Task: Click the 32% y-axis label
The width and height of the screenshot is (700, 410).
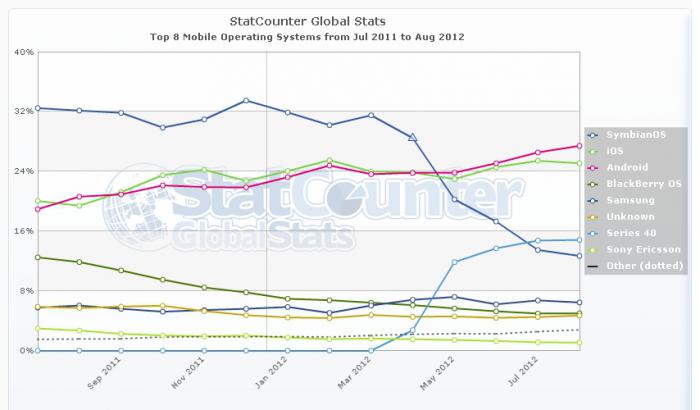Action: [23, 111]
